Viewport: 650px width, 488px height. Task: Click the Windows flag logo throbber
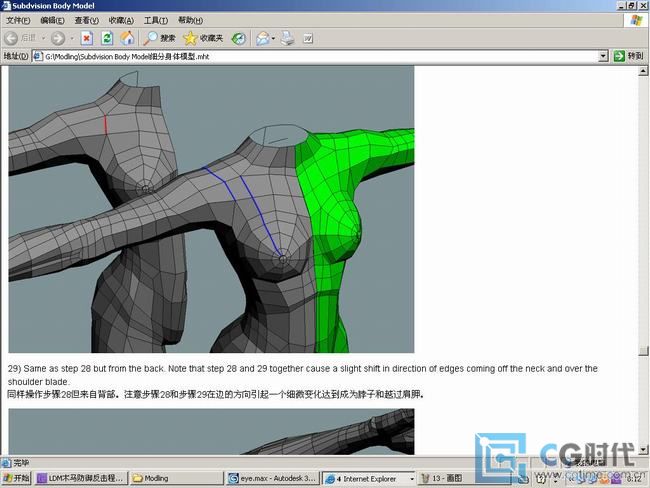636,20
